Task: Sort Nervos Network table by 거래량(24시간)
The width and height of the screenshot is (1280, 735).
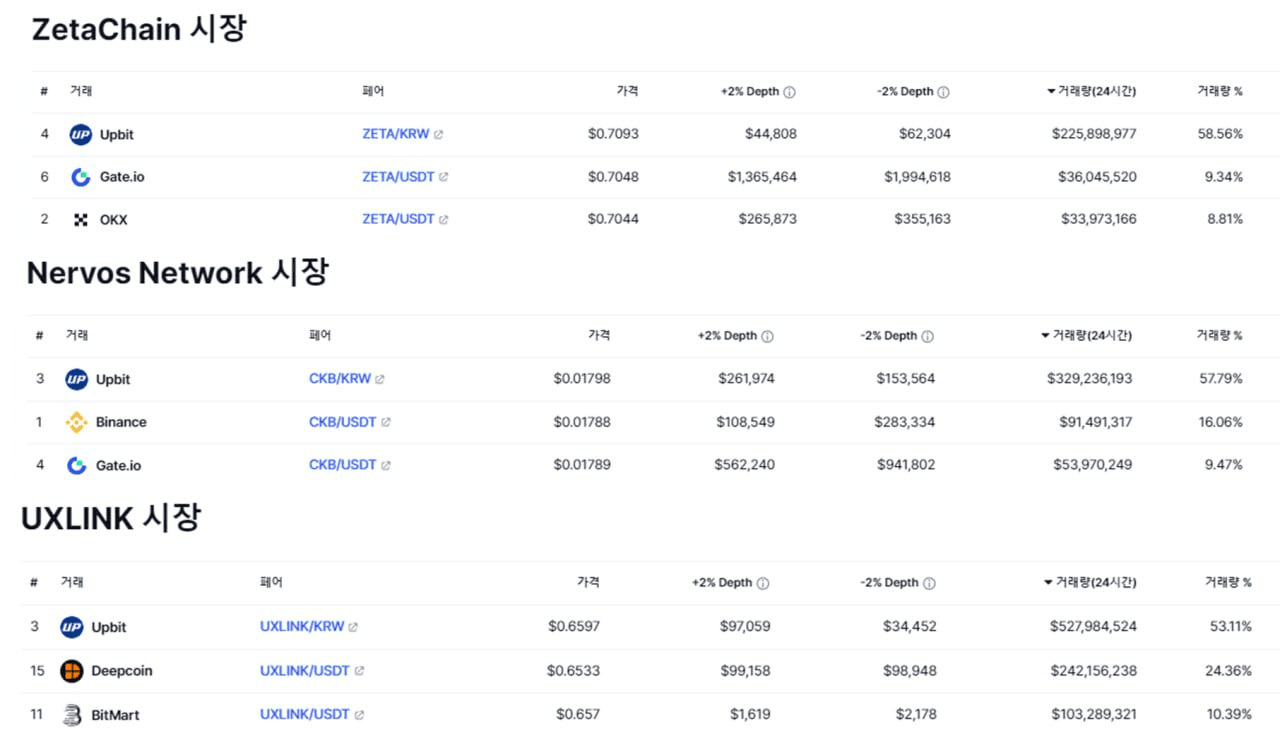Action: tap(1087, 335)
